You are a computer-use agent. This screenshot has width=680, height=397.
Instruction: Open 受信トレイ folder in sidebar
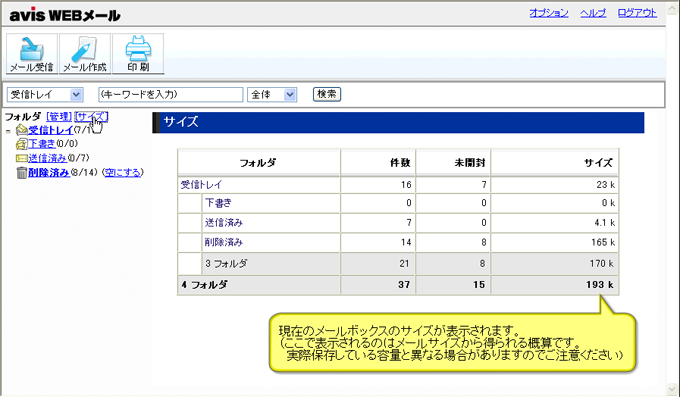[51, 130]
